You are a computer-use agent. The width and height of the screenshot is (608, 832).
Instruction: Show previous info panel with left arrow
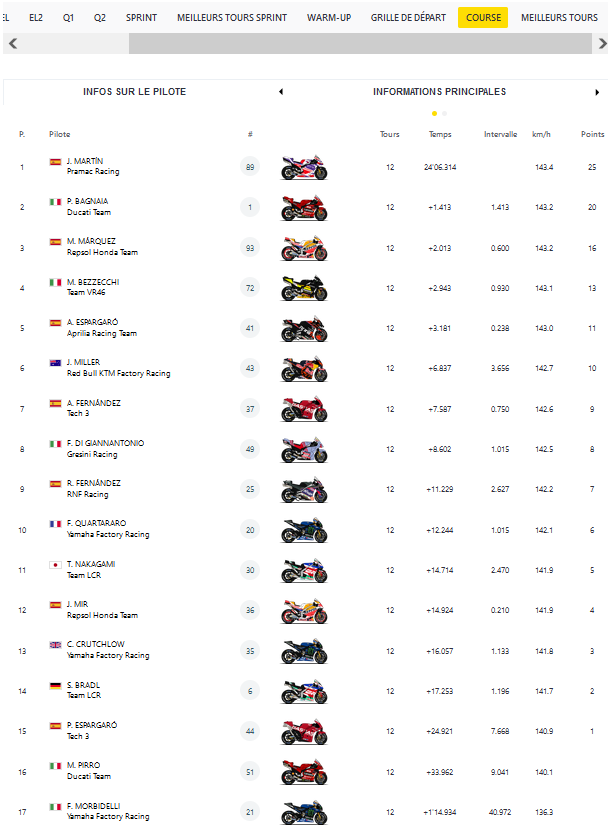280,92
